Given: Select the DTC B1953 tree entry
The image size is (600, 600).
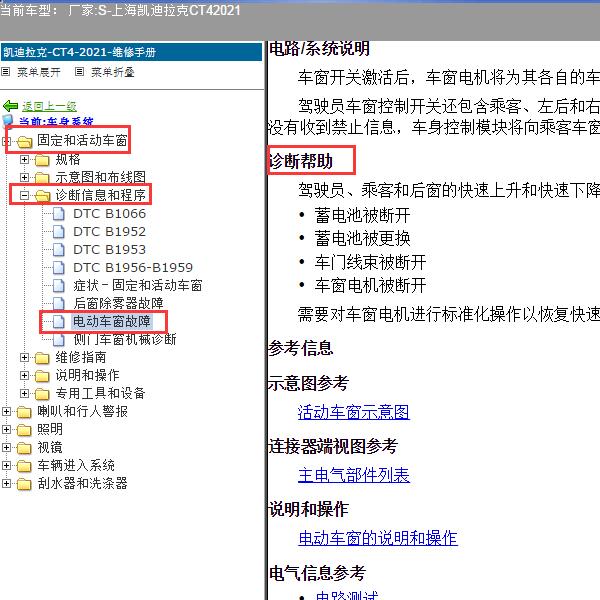Looking at the screenshot, I should (x=109, y=249).
